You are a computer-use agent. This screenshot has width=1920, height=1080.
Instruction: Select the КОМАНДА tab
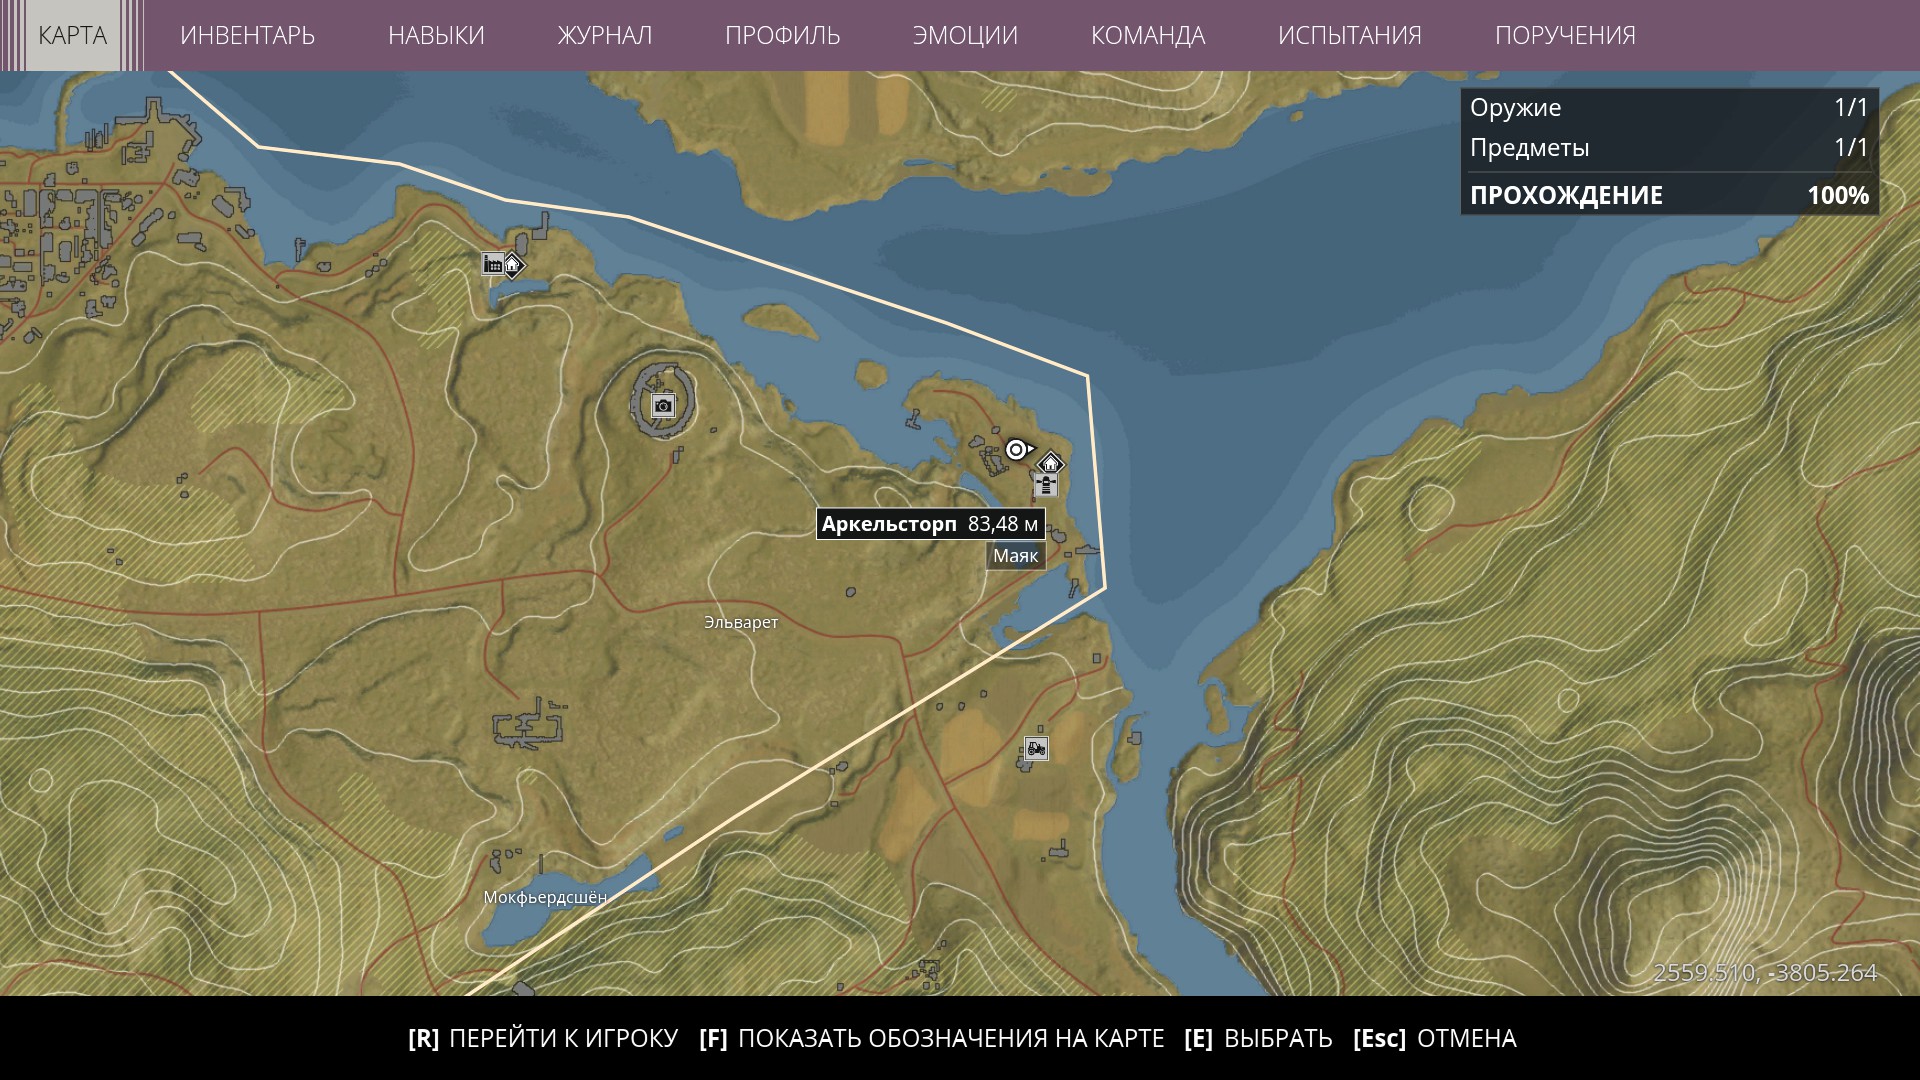(x=1148, y=35)
